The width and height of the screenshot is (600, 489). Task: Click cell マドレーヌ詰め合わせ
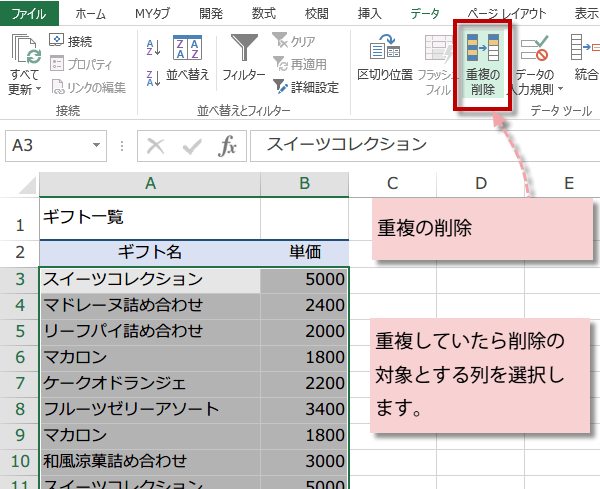tap(150, 306)
